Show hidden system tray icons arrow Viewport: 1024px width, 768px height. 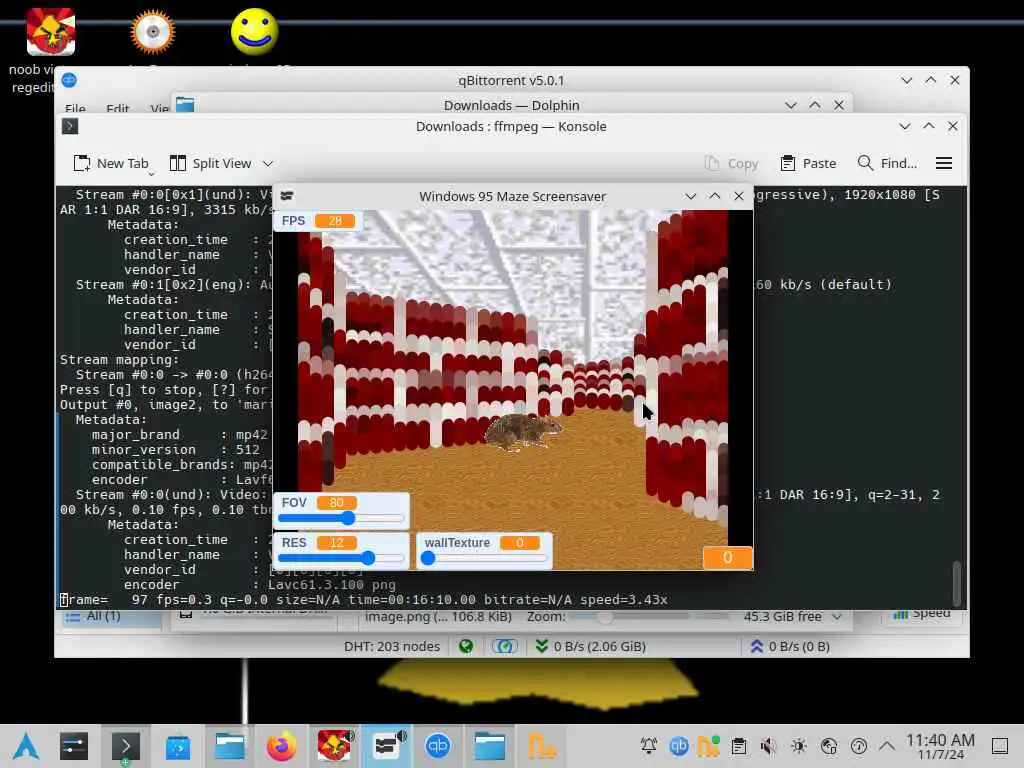886,746
